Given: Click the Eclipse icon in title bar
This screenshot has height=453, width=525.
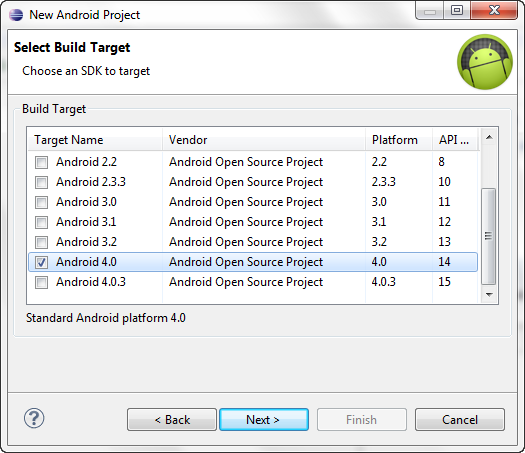Looking at the screenshot, I should (x=16, y=15).
